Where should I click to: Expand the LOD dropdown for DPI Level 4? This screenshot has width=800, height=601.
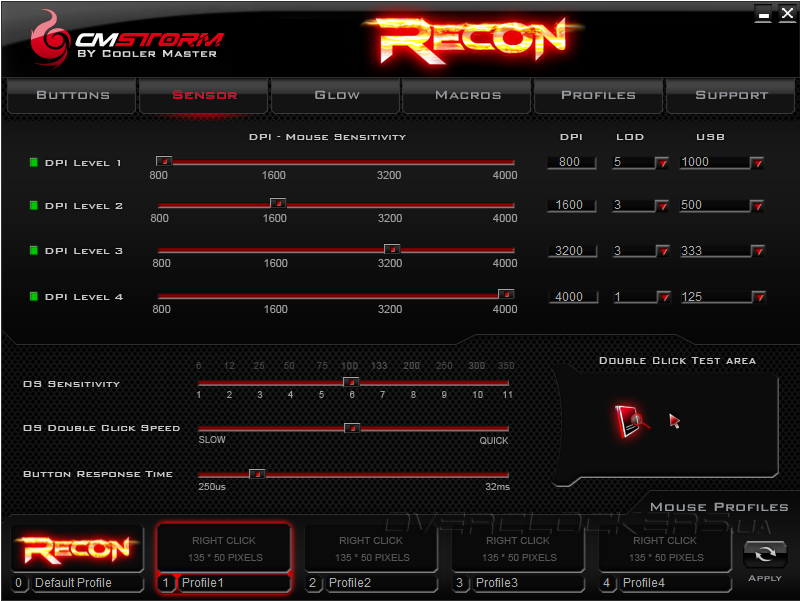click(x=664, y=297)
